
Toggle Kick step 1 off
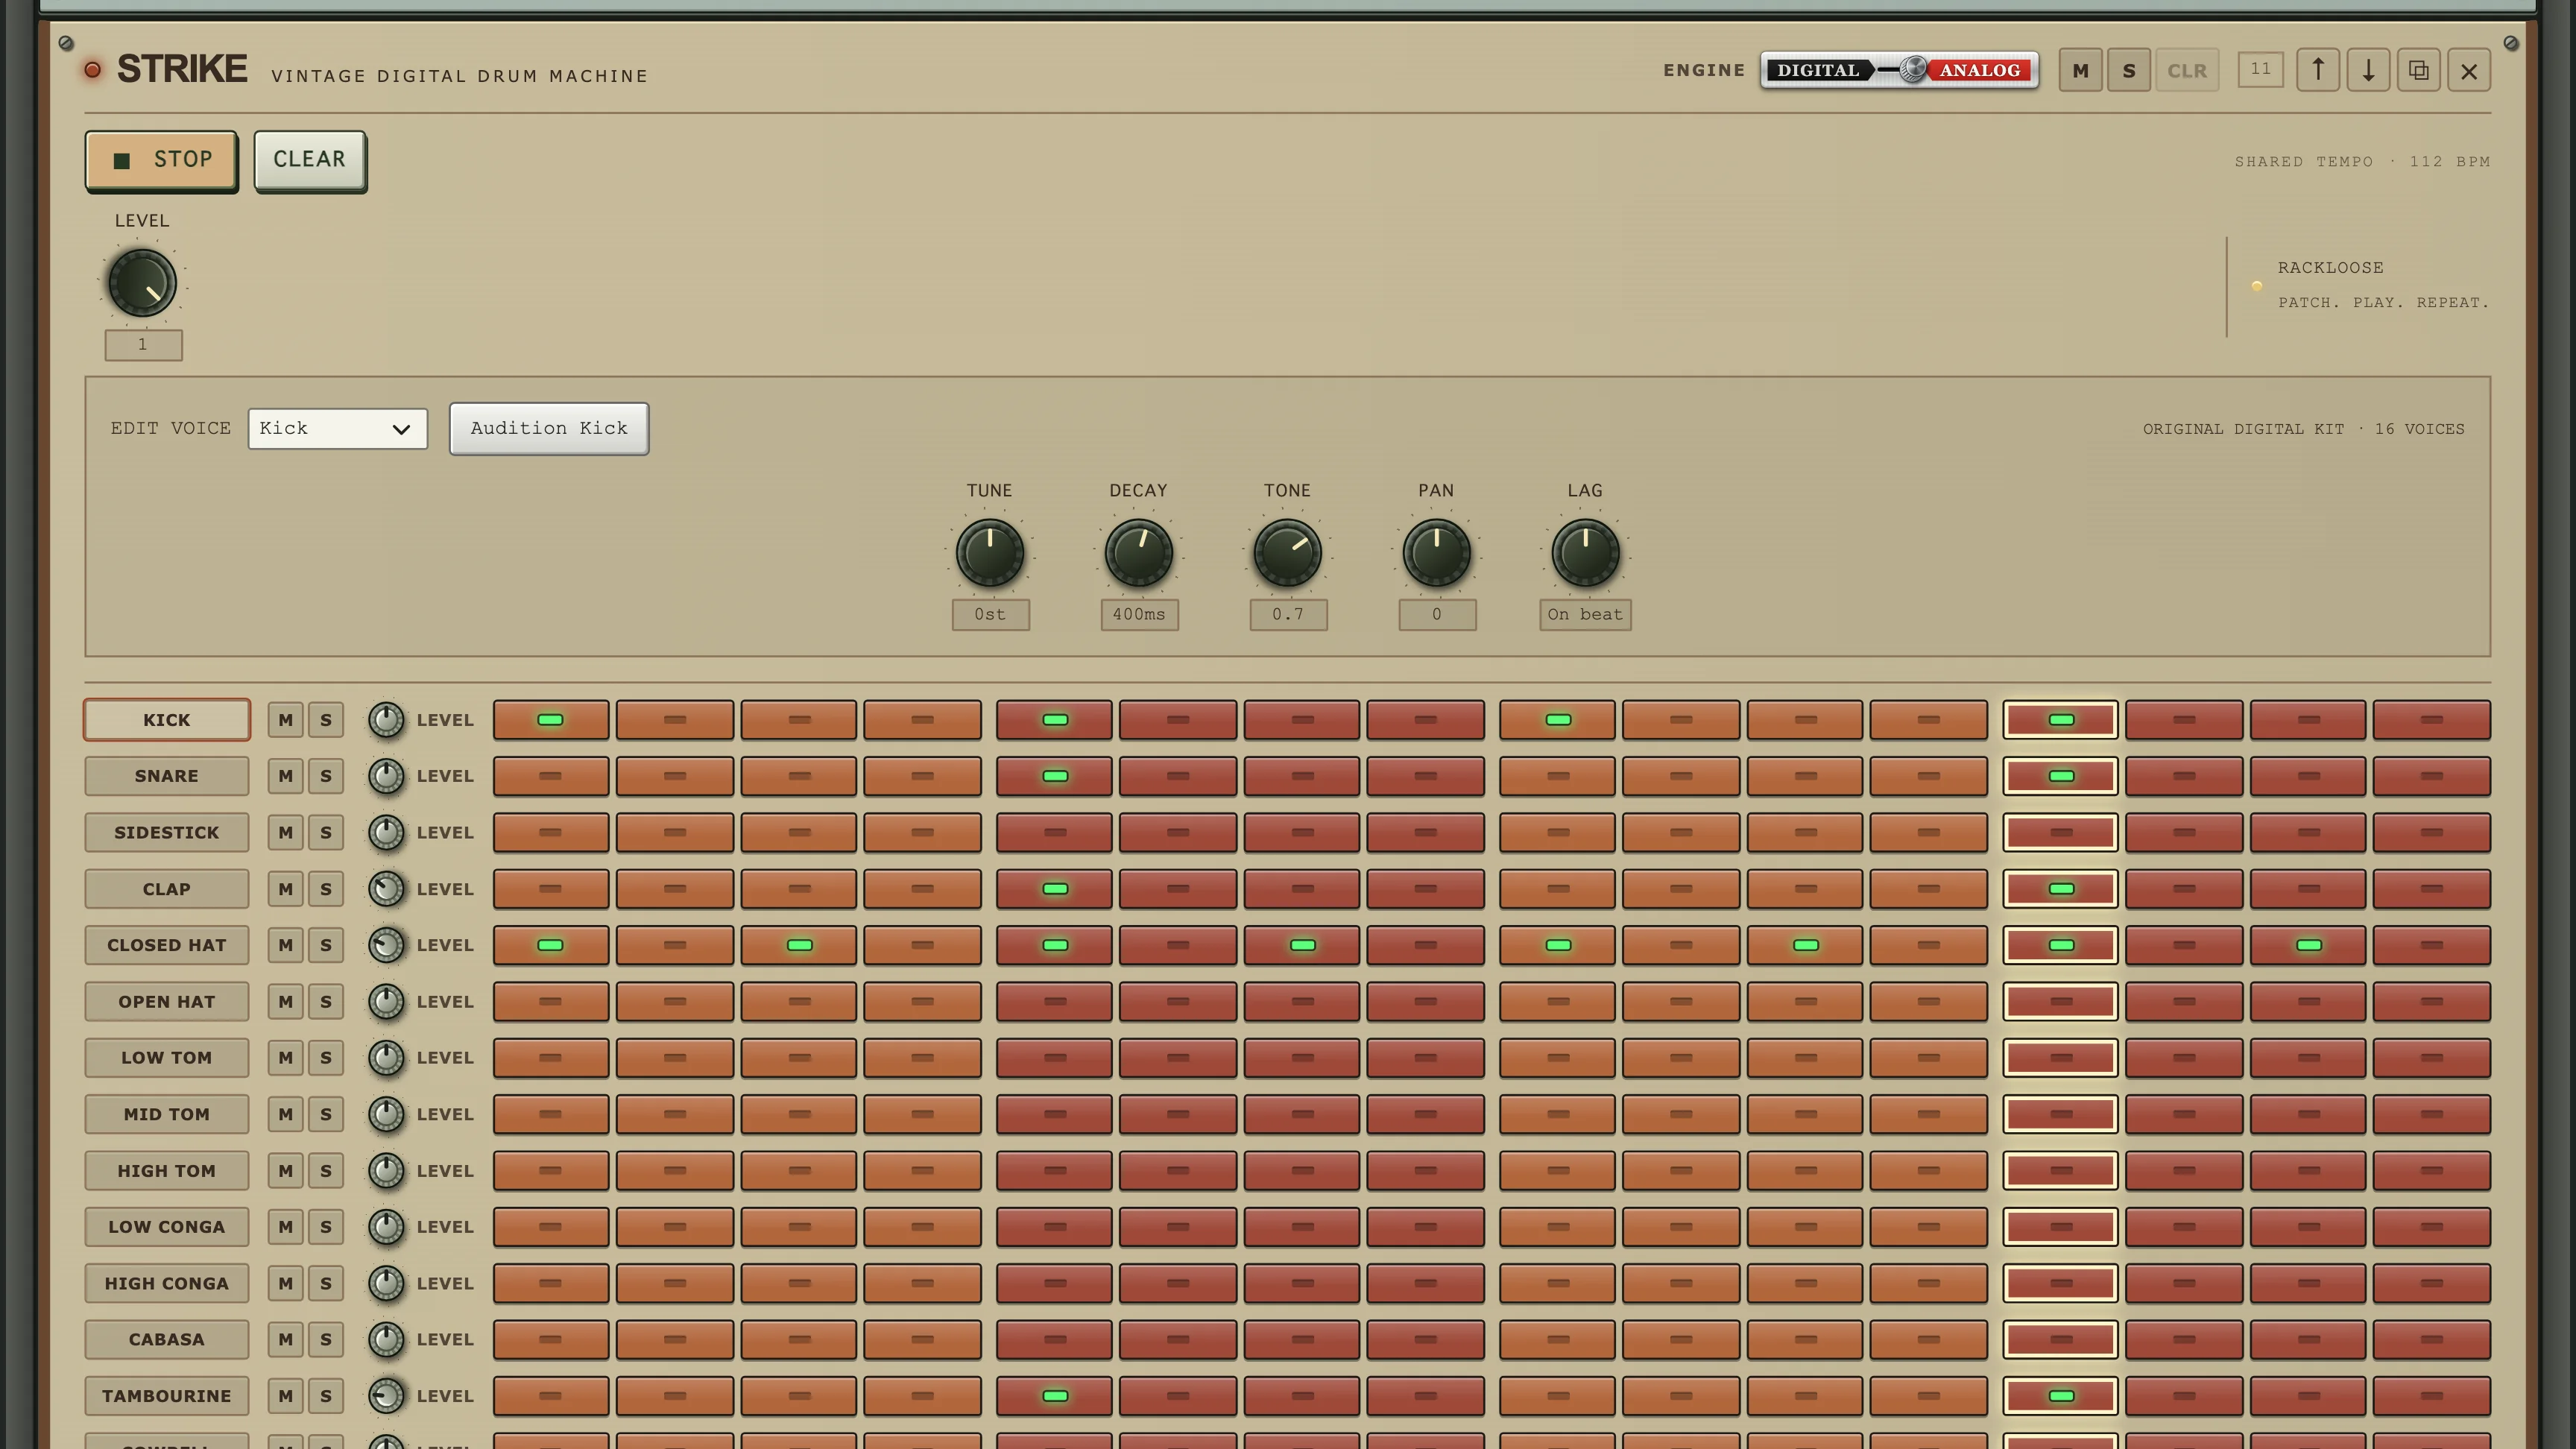551,720
